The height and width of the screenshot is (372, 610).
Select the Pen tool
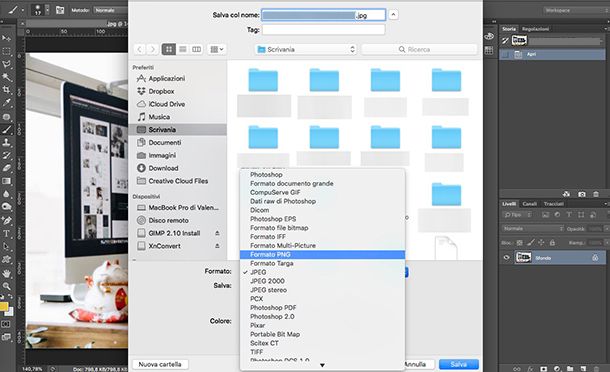[6, 220]
